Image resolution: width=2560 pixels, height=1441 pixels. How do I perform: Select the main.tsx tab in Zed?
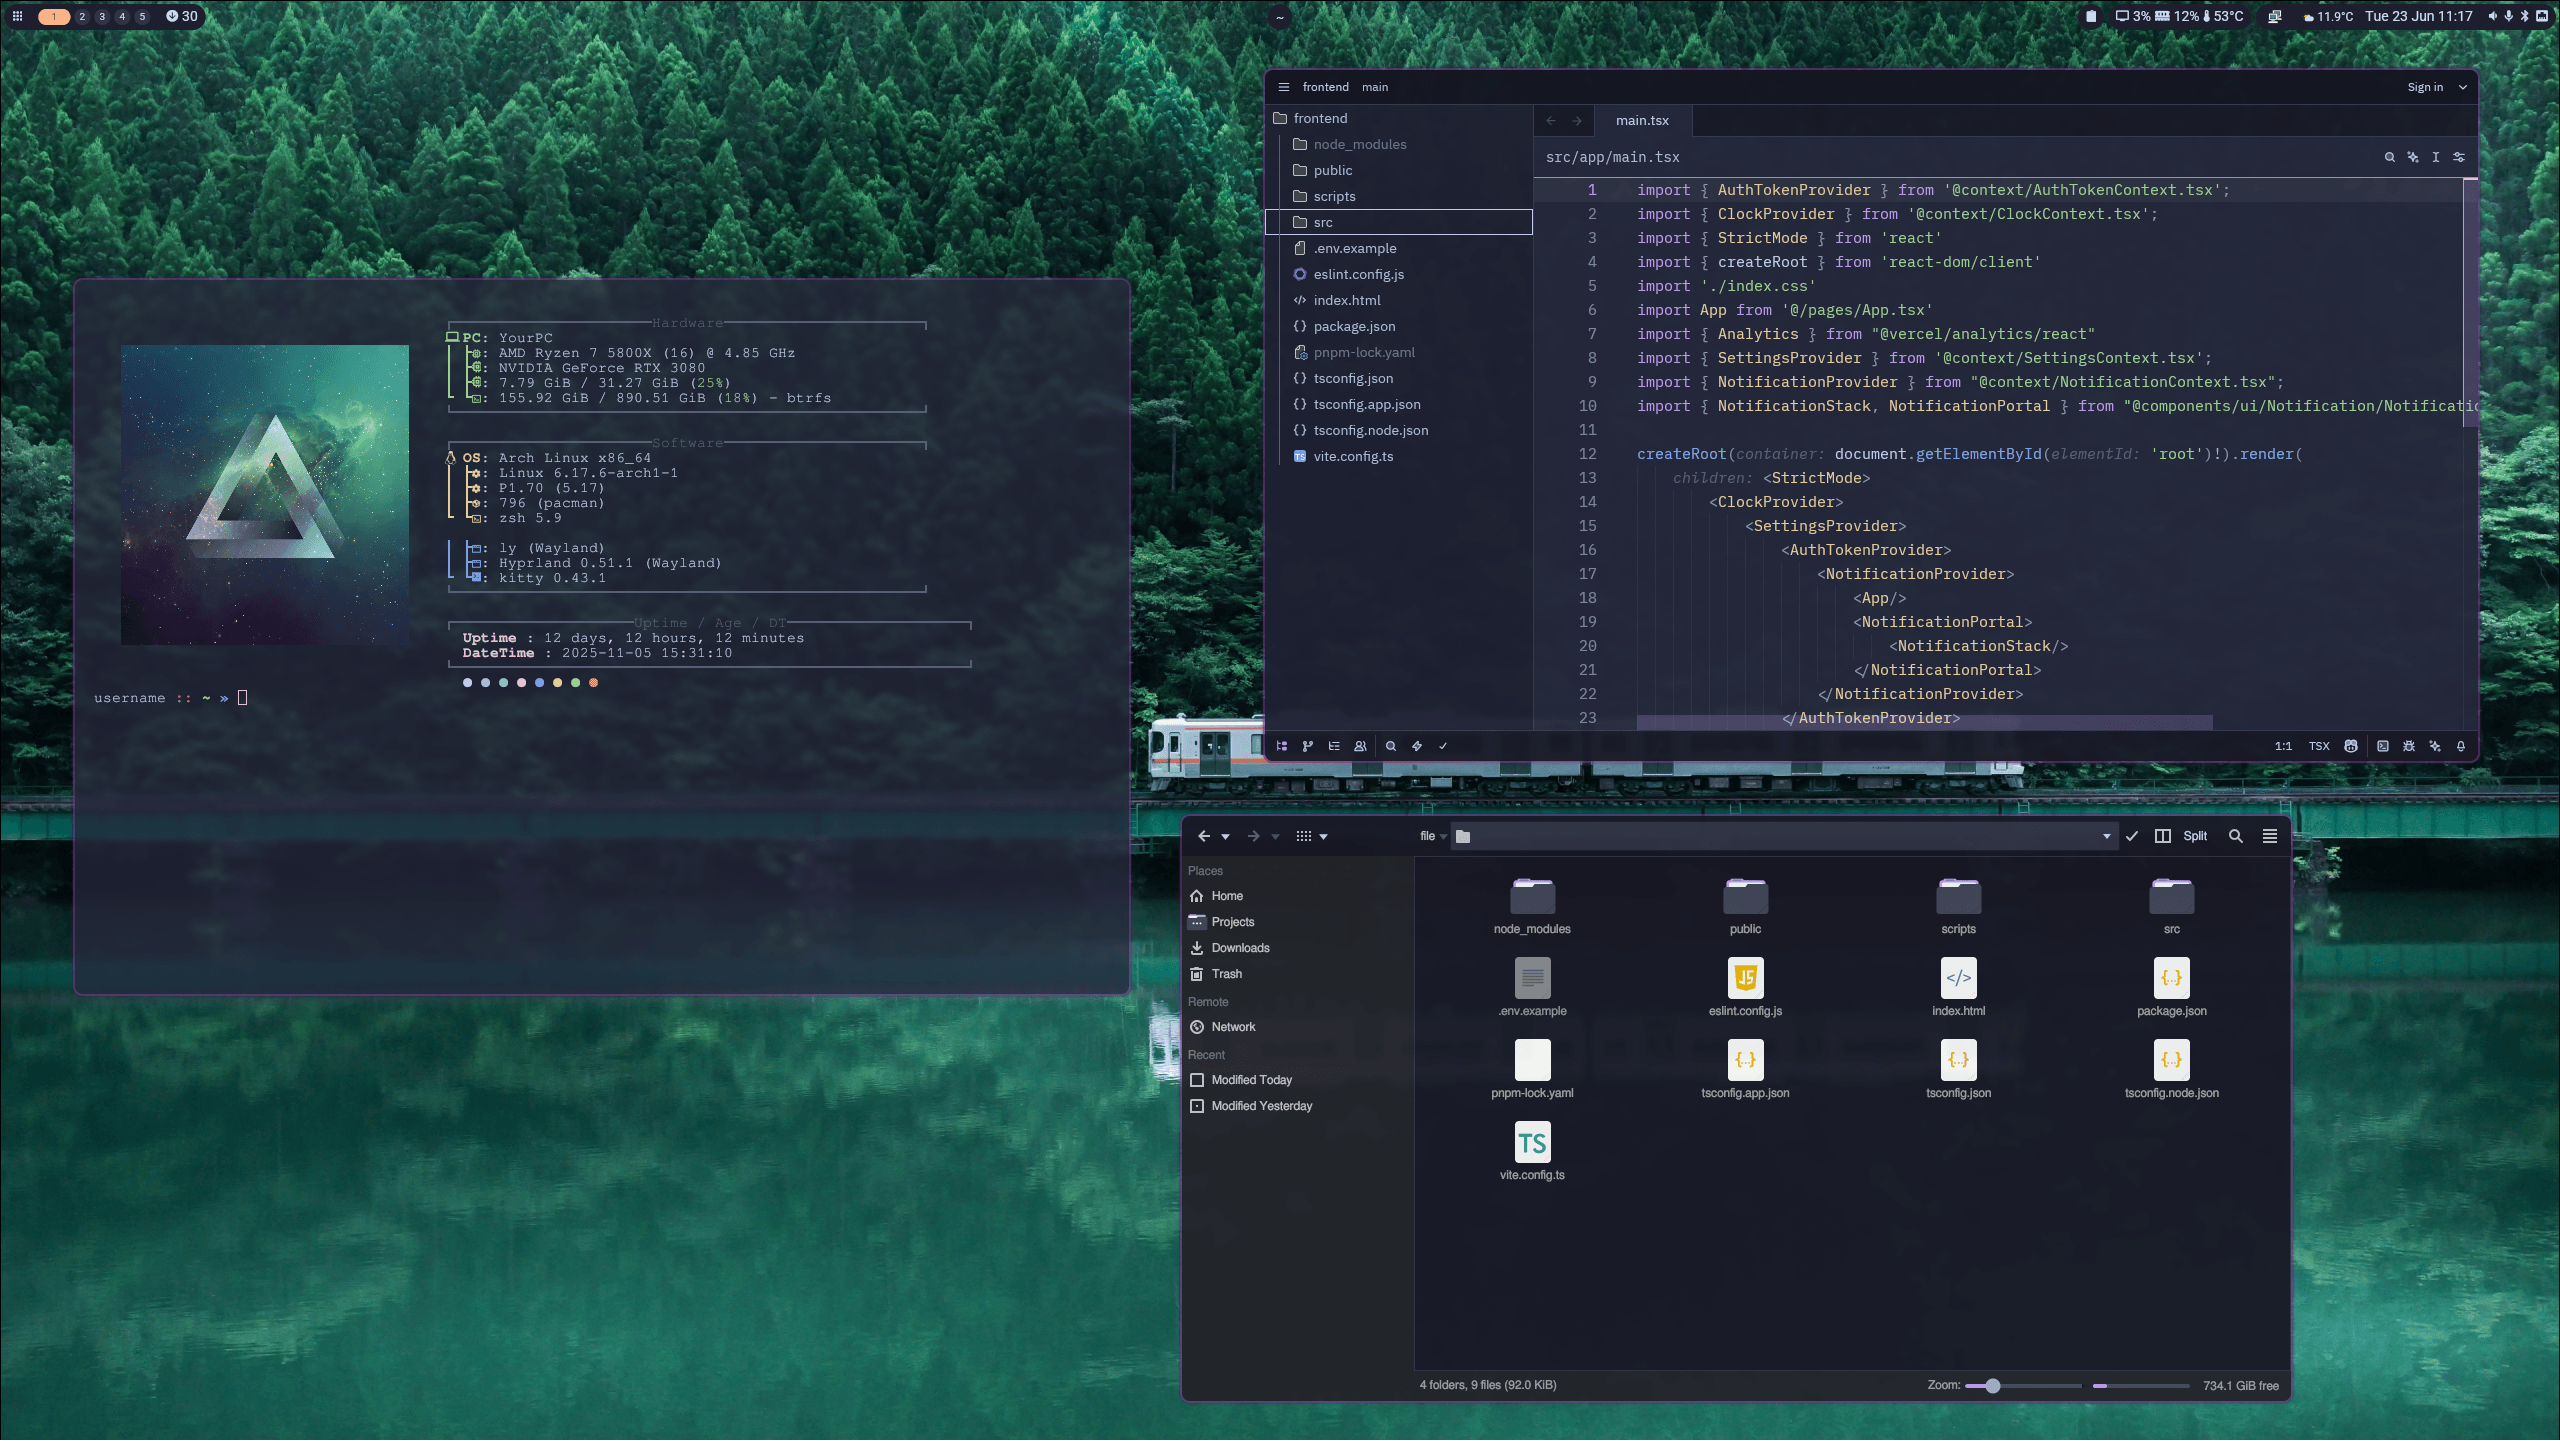point(1642,120)
